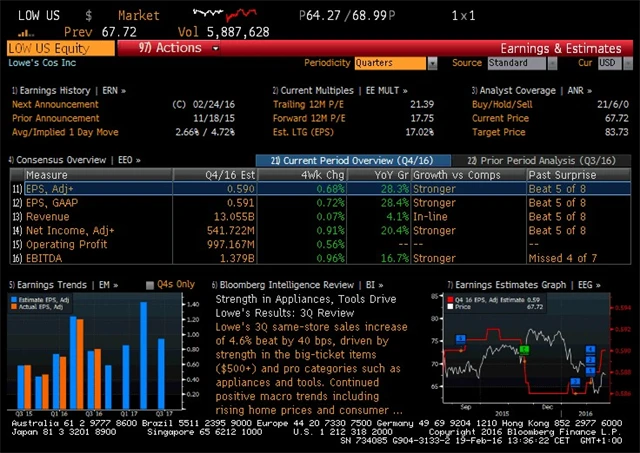This screenshot has height=453, width=640.
Task: Open Consensus Overview EEO link
Action: [x=75, y=160]
